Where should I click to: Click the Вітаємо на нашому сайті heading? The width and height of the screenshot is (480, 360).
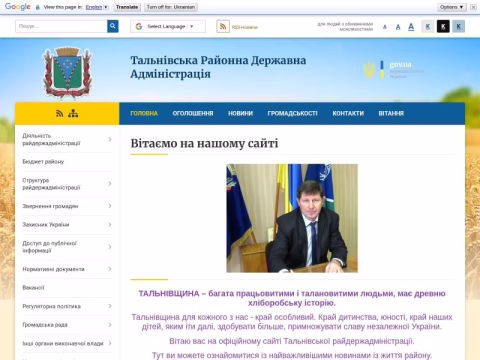coord(204,143)
